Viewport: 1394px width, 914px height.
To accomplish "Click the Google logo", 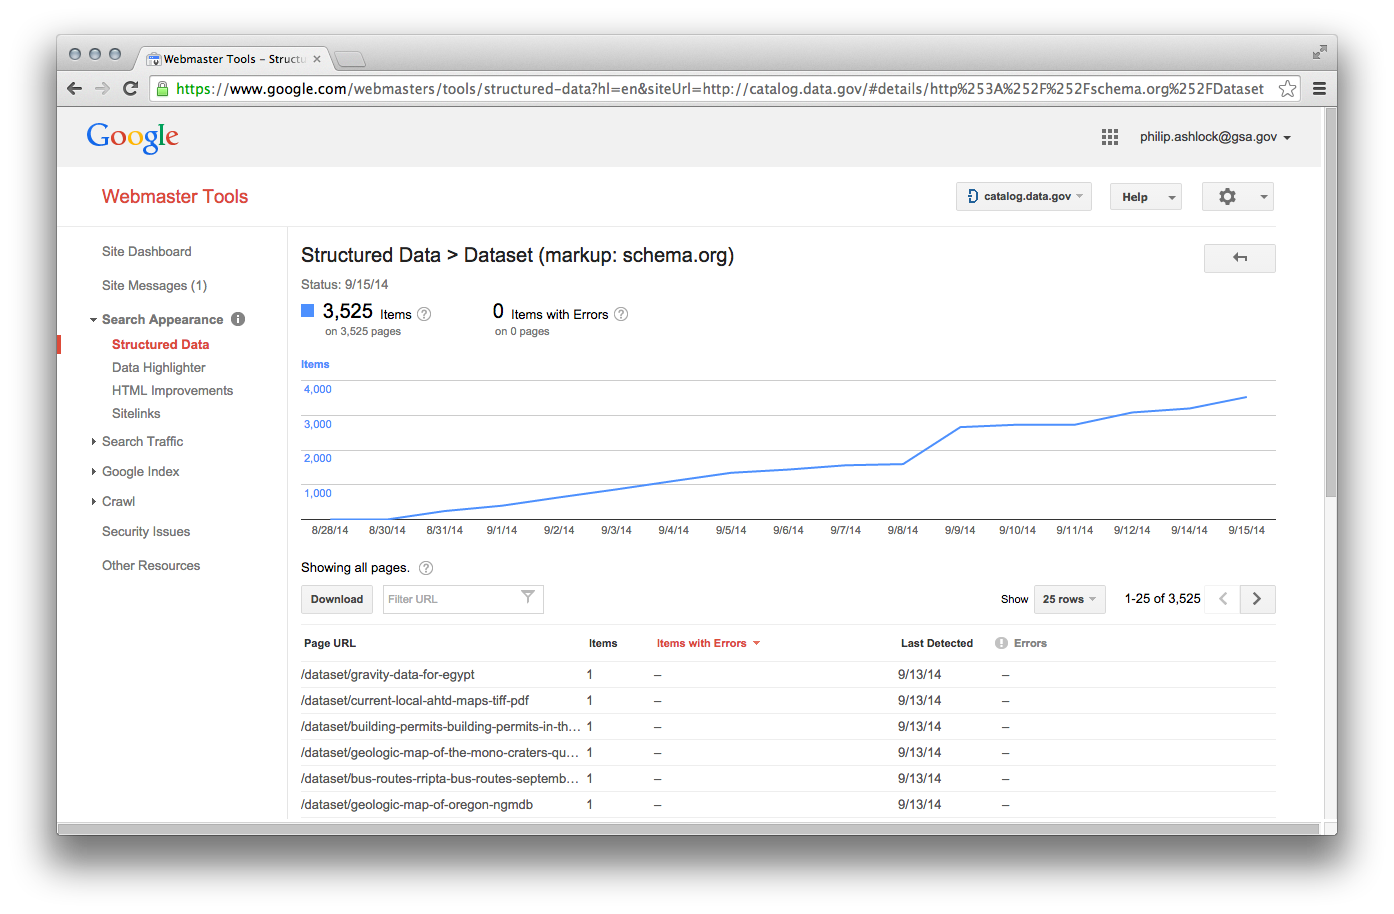I will (132, 137).
